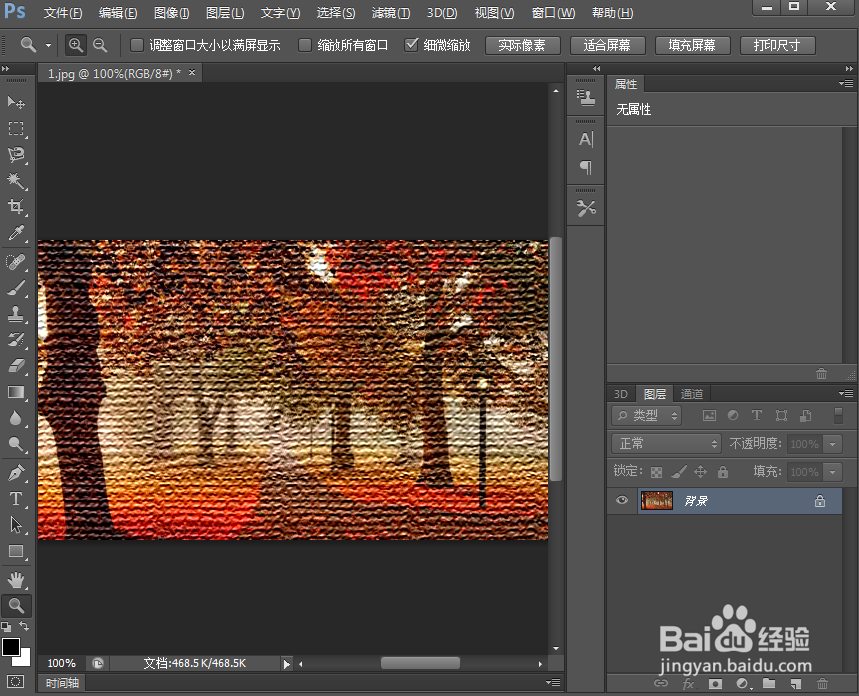Reset default foreground and background colors
The image size is (859, 696).
pyautogui.click(x=6, y=626)
